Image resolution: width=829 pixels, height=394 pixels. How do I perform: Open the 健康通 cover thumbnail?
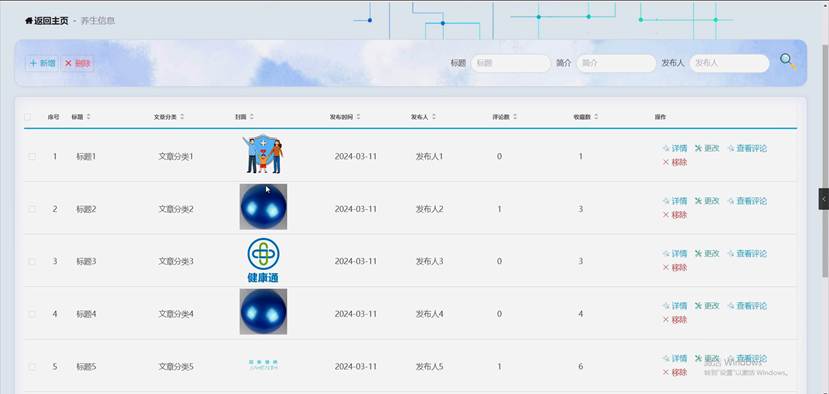pos(263,260)
